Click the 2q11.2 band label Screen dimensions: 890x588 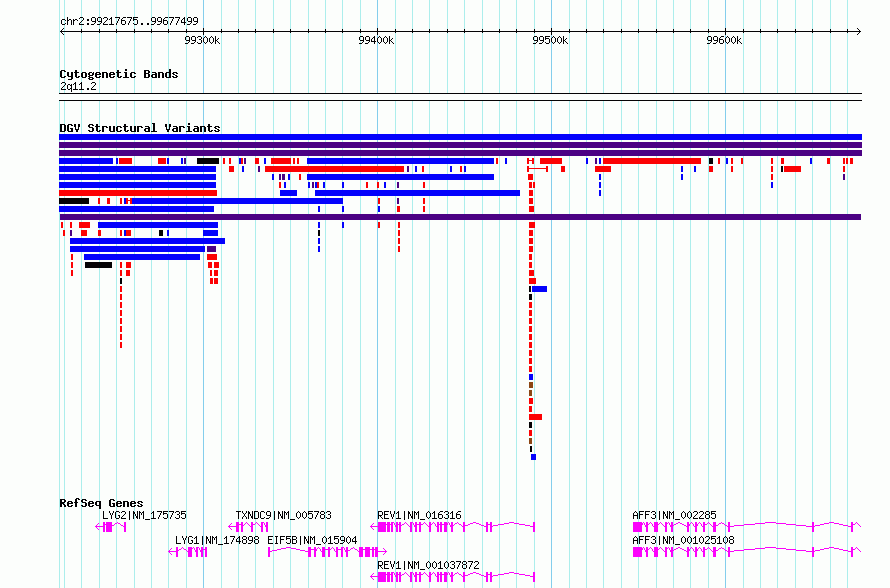pos(78,86)
